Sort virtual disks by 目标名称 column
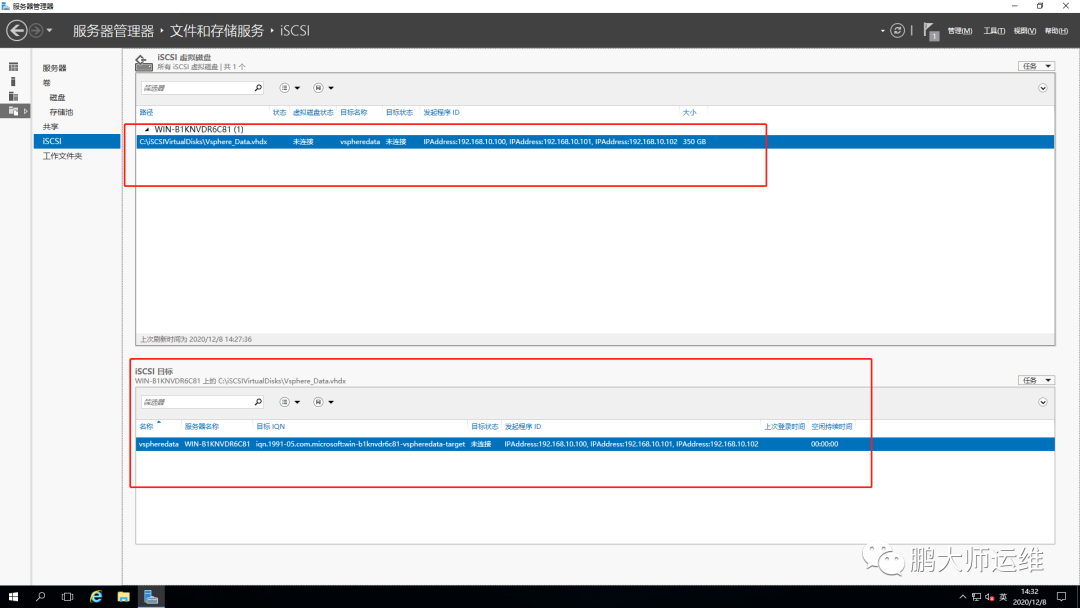Screen dimensions: 1080x608 click(353, 112)
